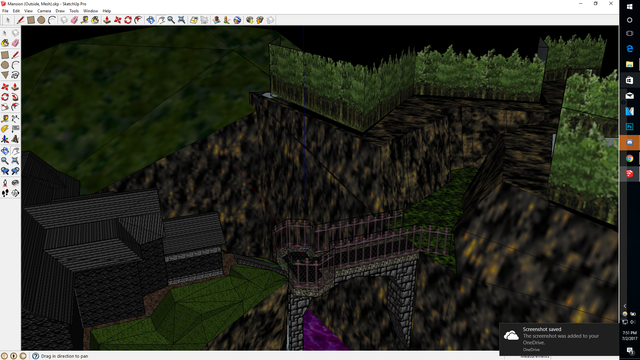This screenshot has height=360, width=640.
Task: Click Make Component in left toolbar
Action: (15, 33)
